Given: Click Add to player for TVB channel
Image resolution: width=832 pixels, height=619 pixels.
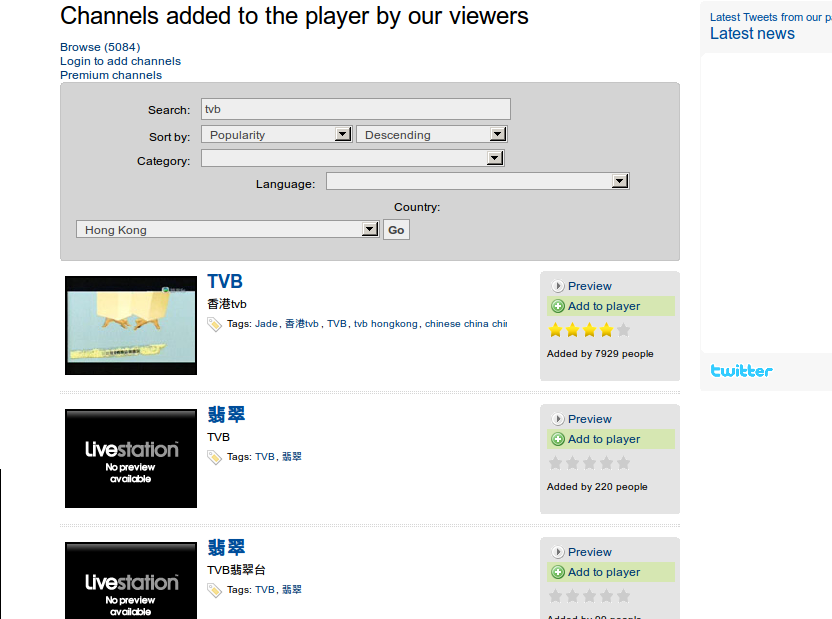Looking at the screenshot, I should (x=604, y=306).
